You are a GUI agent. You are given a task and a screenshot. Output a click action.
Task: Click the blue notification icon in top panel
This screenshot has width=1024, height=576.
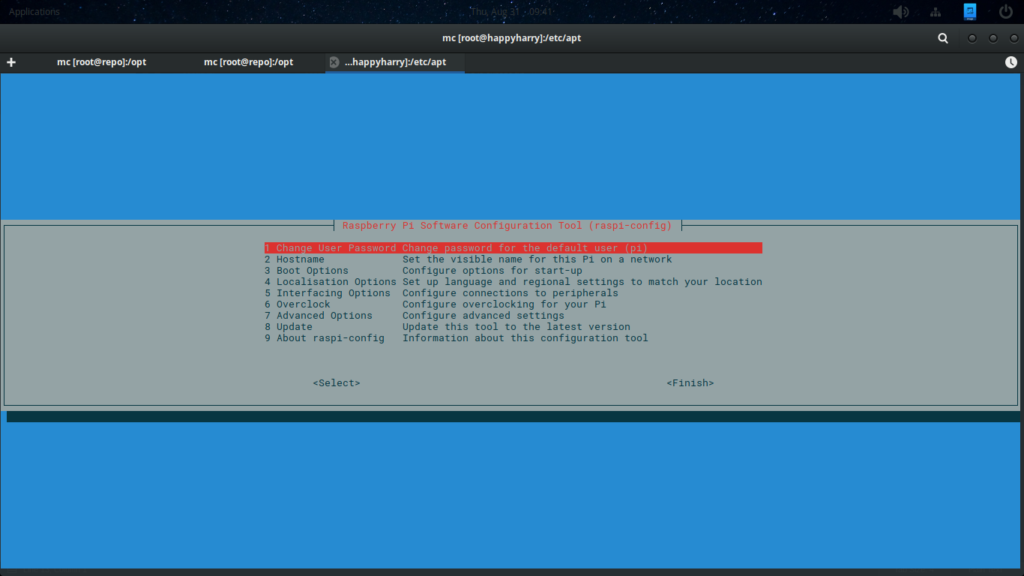pos(970,11)
